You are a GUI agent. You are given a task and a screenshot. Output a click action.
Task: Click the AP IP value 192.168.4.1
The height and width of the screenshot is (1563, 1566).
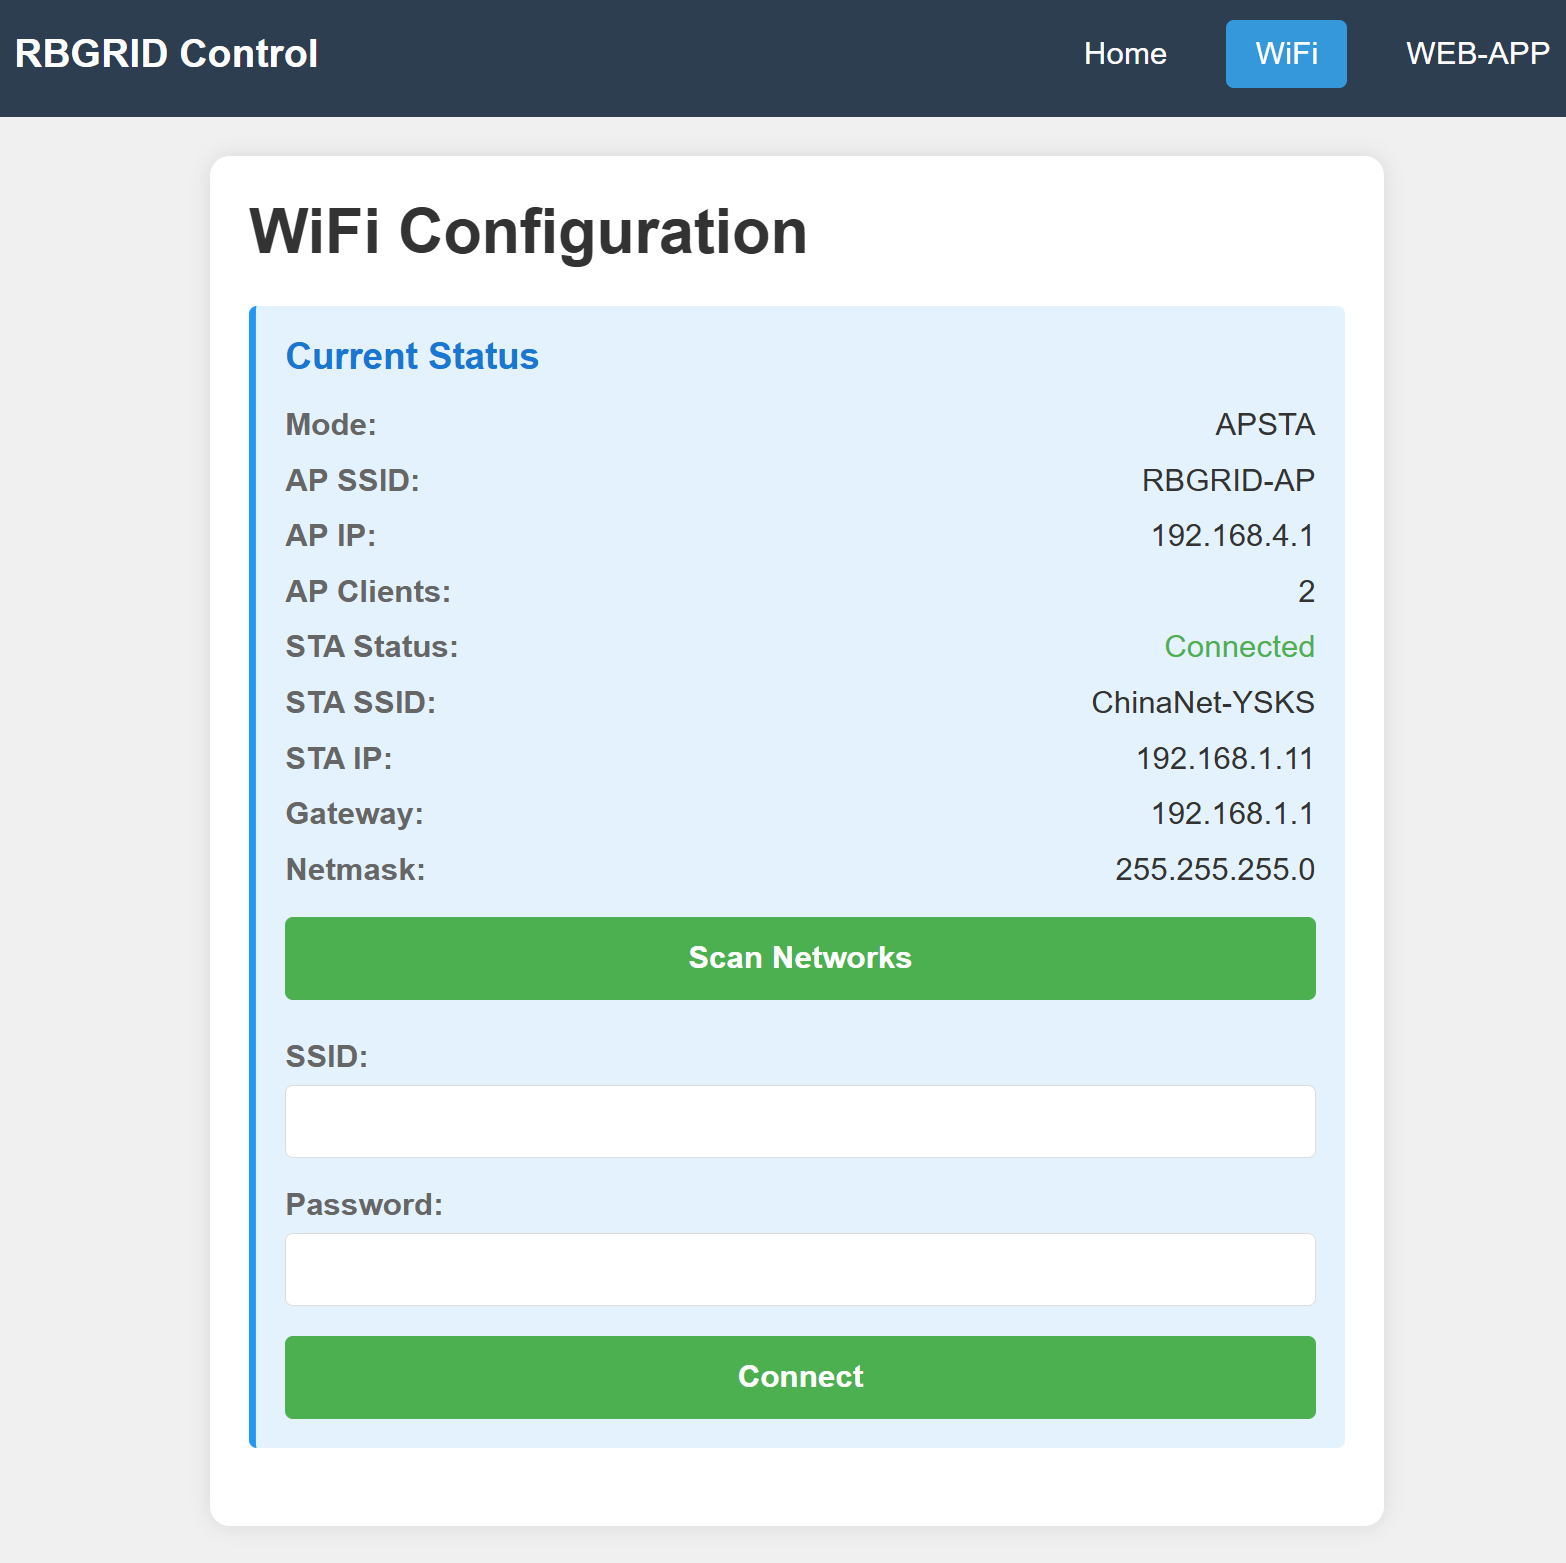pos(1232,536)
